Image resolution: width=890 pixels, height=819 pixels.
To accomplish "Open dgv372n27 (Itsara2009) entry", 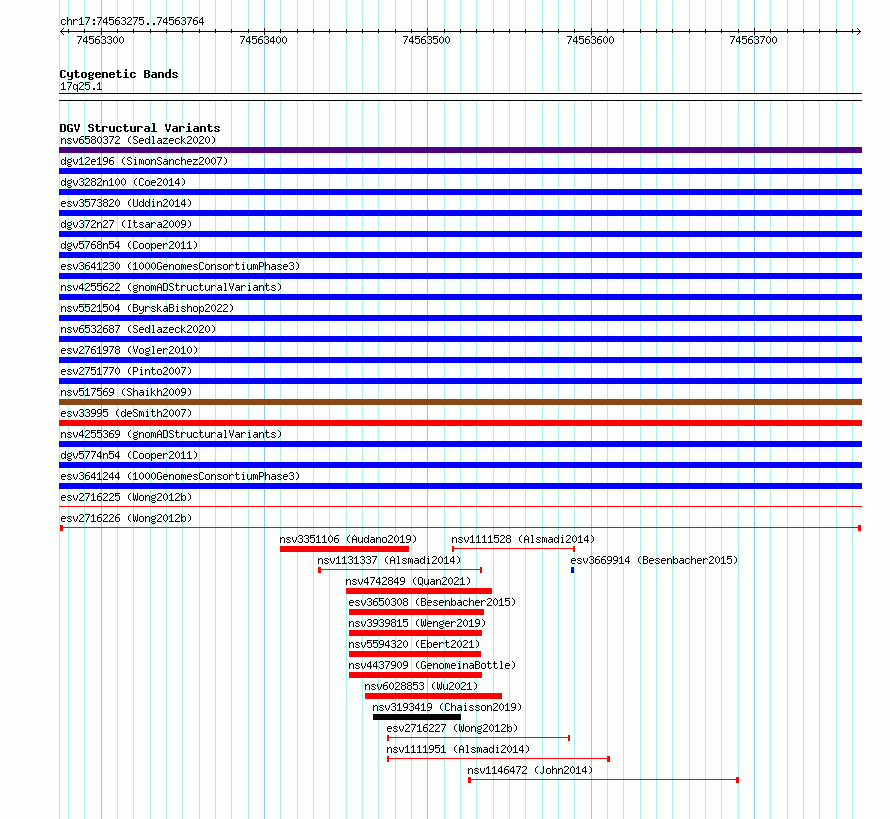I will 126,224.
